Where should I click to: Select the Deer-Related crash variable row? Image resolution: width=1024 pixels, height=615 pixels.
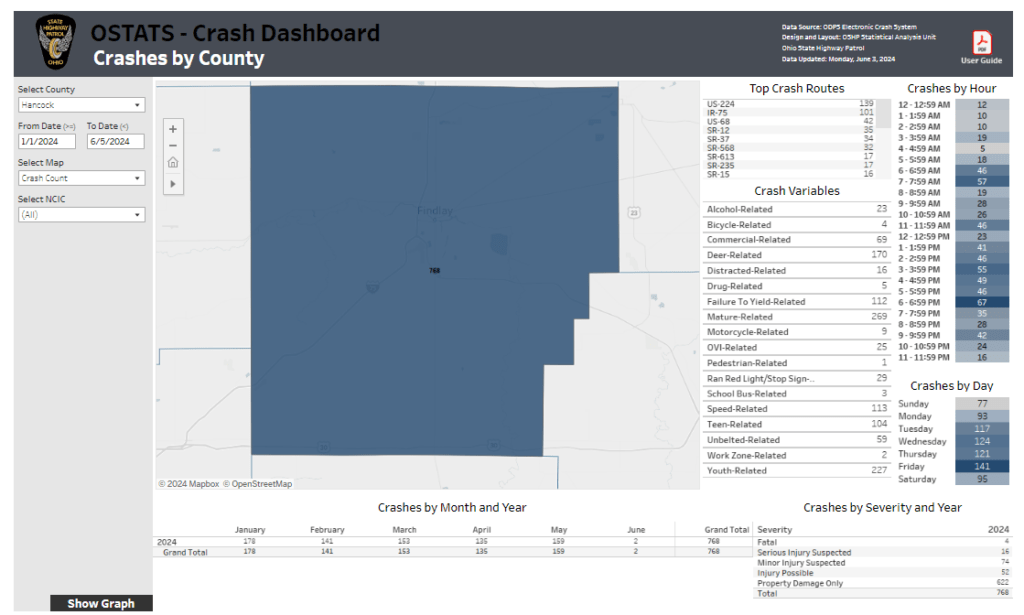[x=796, y=255]
